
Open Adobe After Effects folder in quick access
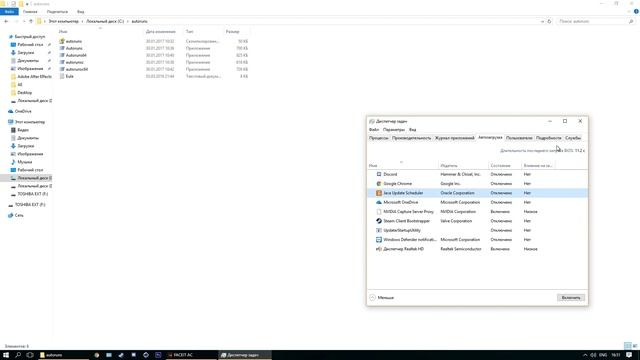point(34,77)
